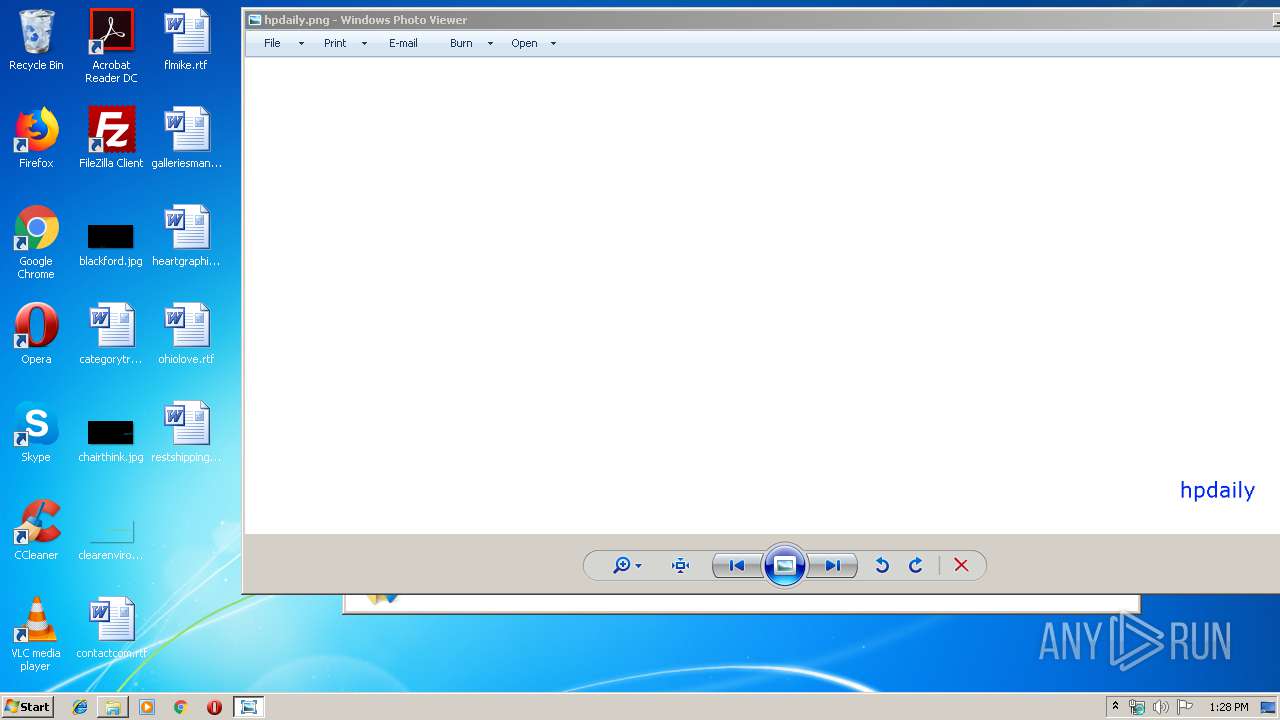Select the heartgraphi document icon
The width and height of the screenshot is (1280, 720).
[186, 236]
